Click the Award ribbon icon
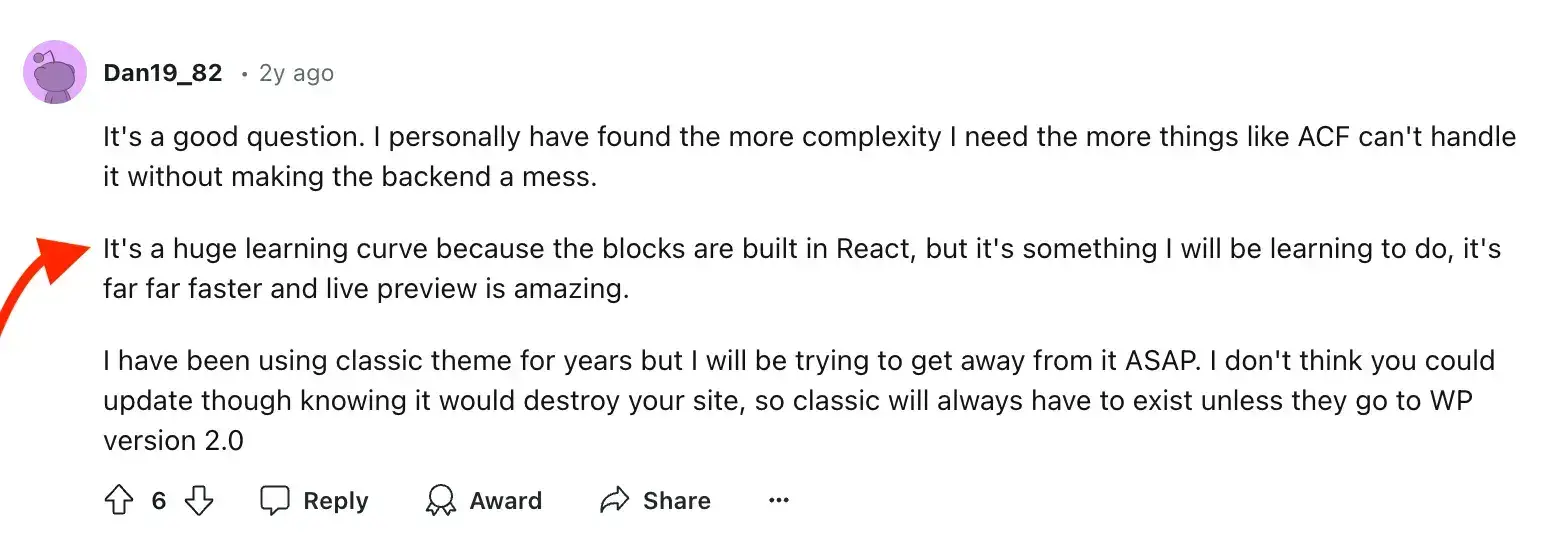 tap(440, 501)
